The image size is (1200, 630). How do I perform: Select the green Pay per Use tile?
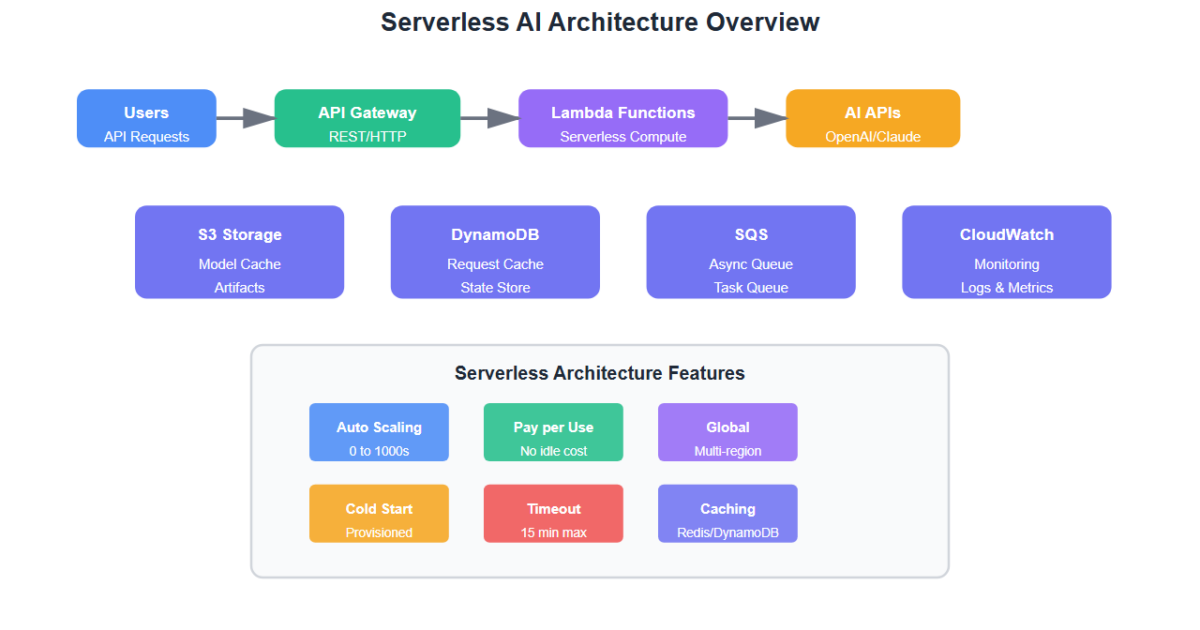(x=553, y=432)
